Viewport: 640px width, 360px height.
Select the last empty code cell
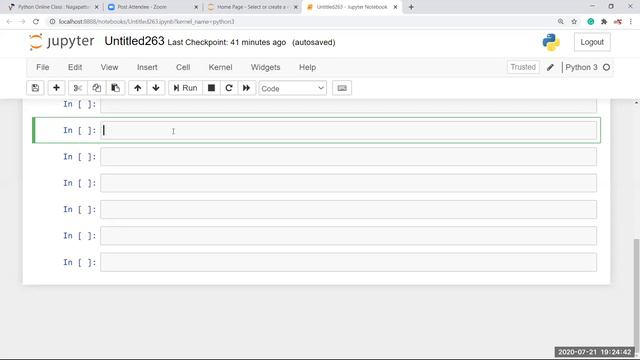point(349,262)
